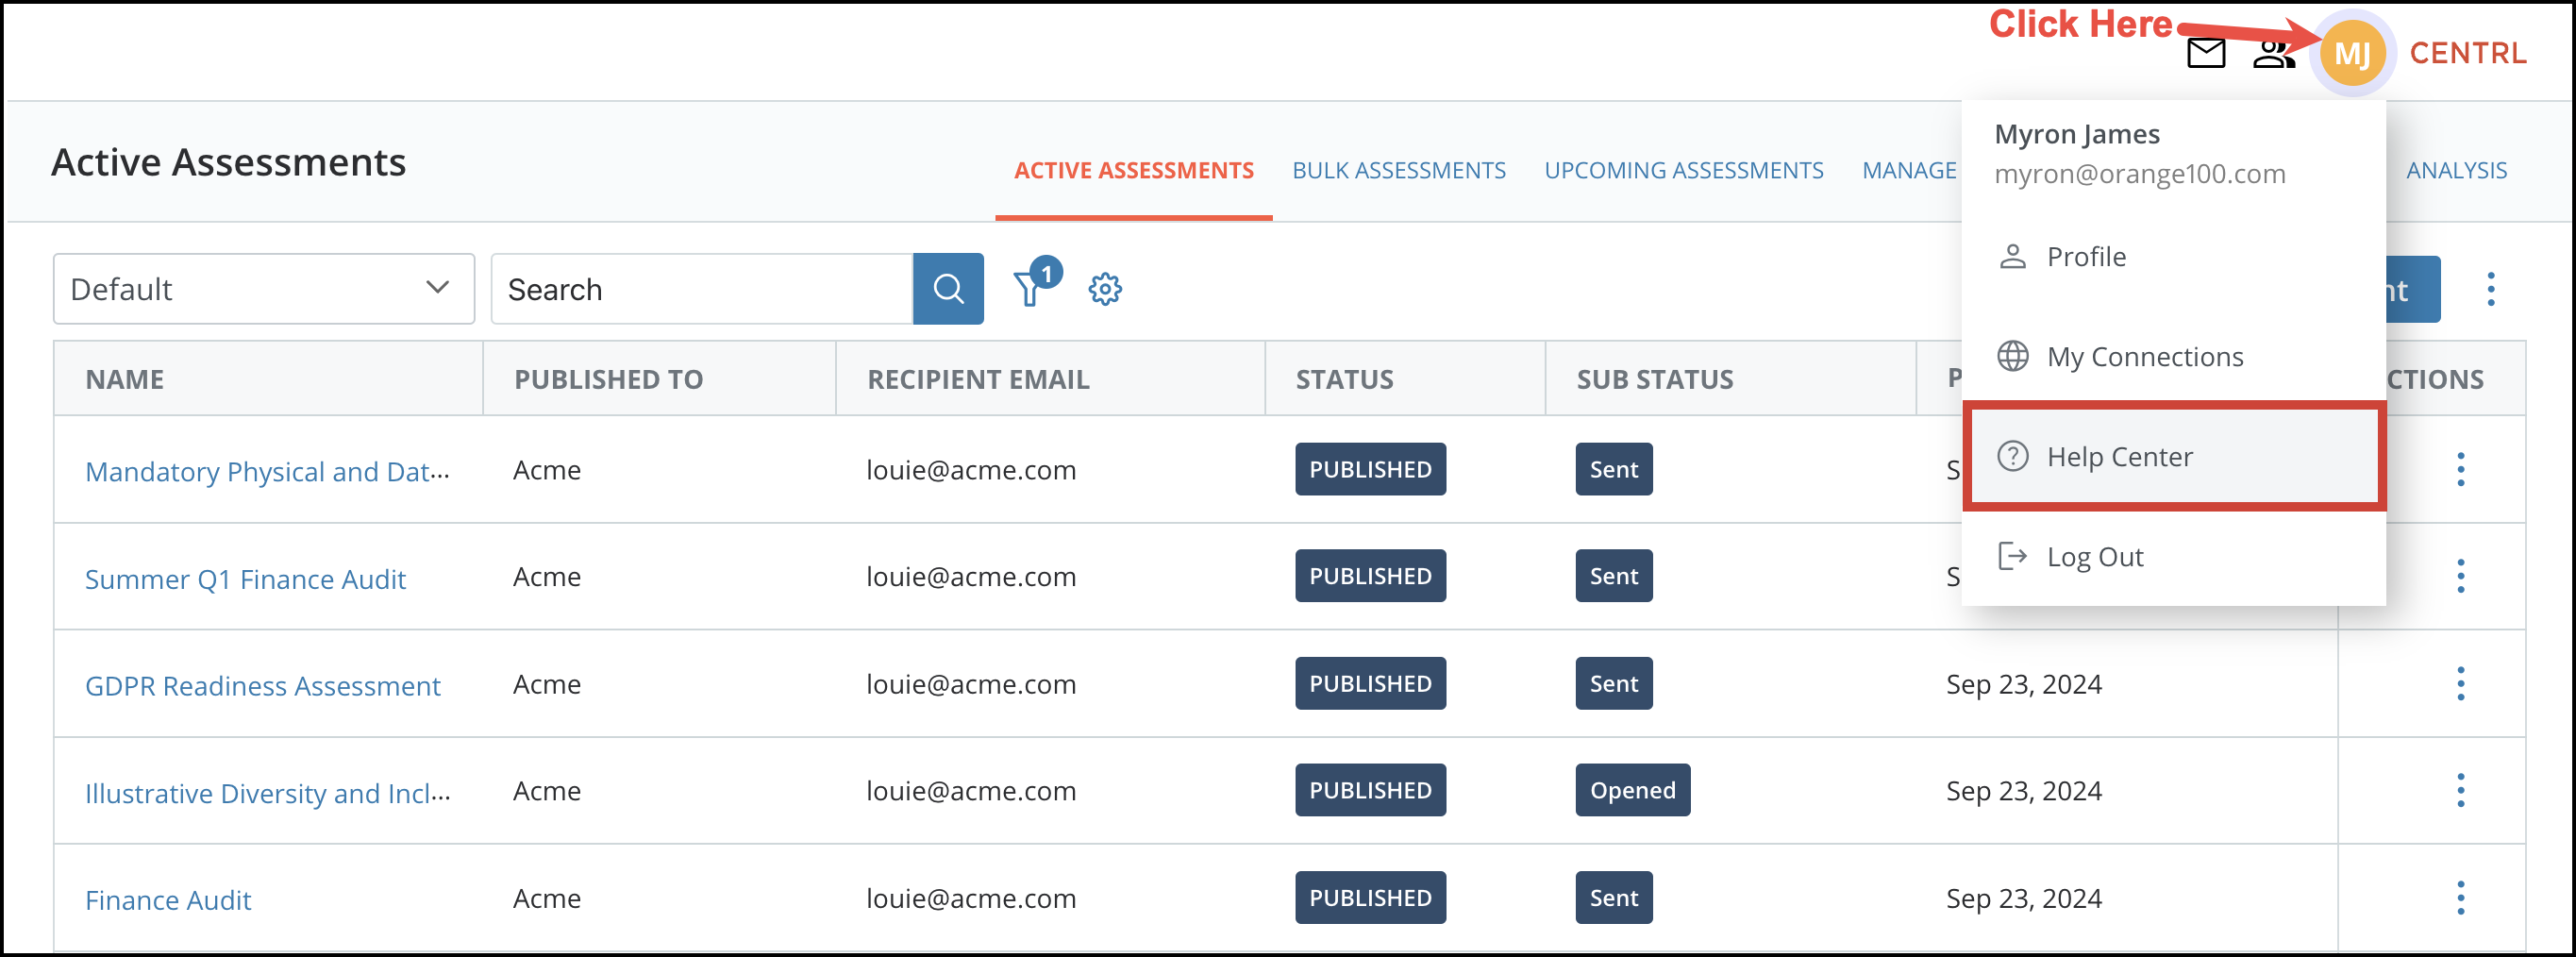Click the MJ user avatar
2576x957 pixels.
click(x=2351, y=54)
